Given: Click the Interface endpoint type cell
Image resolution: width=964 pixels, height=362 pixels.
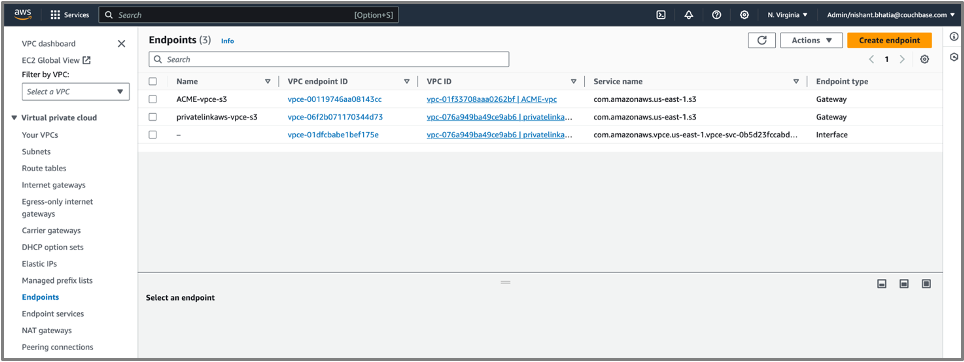Looking at the screenshot, I should click(x=832, y=135).
